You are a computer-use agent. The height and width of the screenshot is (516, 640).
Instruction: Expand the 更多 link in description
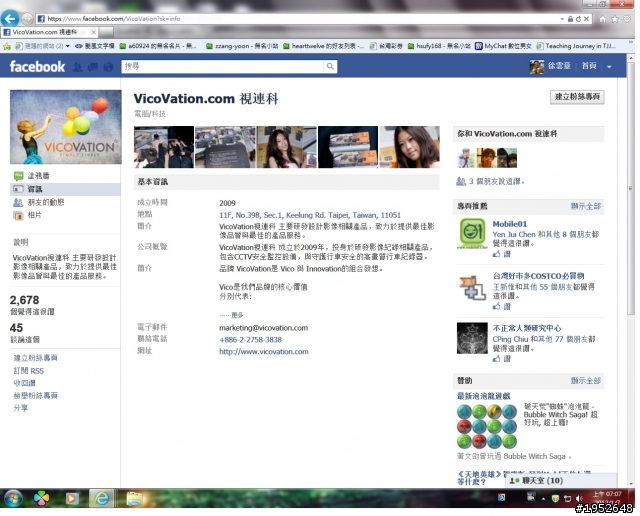point(237,315)
